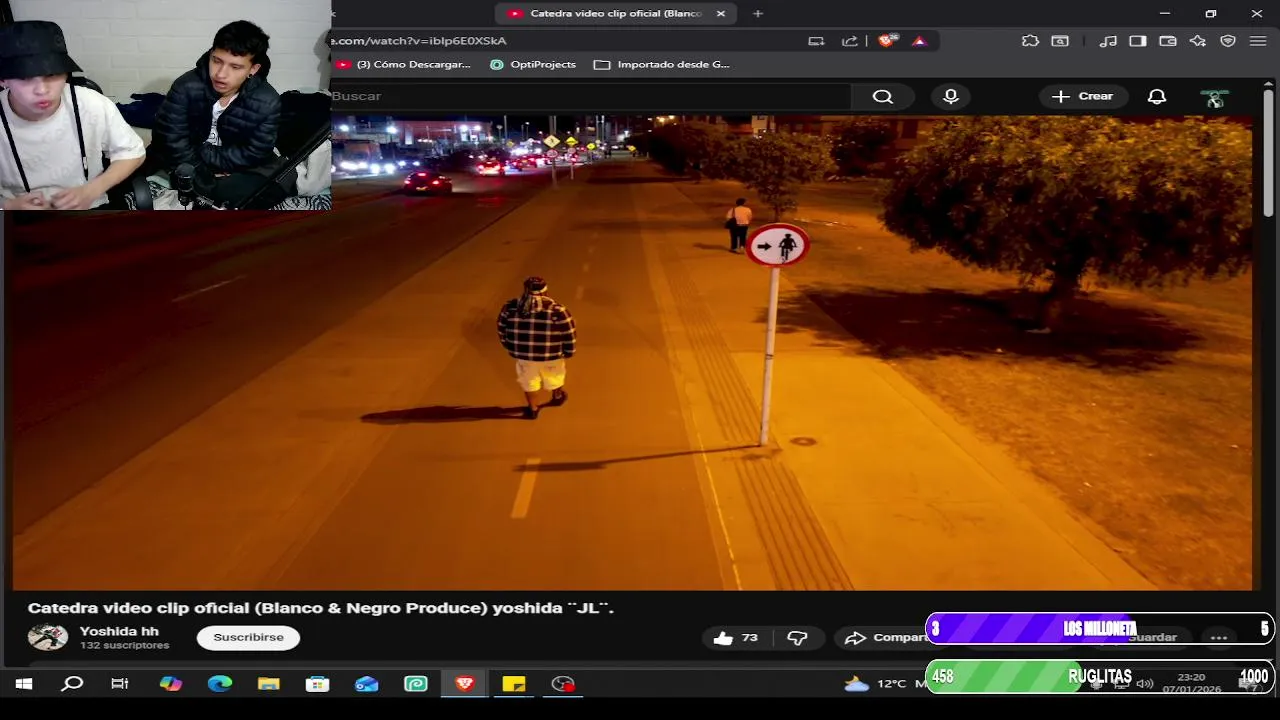Expand the Importado desde bookmarks folder
The image size is (1280, 720).
pyautogui.click(x=662, y=64)
